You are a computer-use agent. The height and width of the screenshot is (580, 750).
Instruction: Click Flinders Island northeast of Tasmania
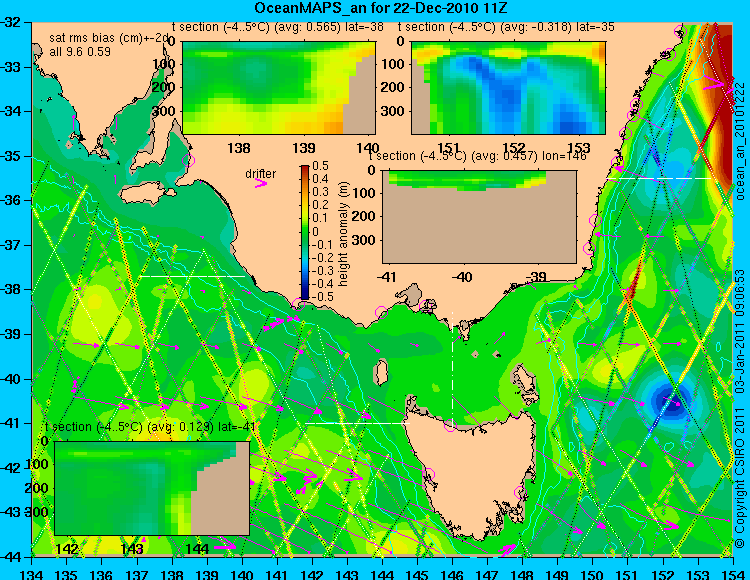pyautogui.click(x=526, y=381)
